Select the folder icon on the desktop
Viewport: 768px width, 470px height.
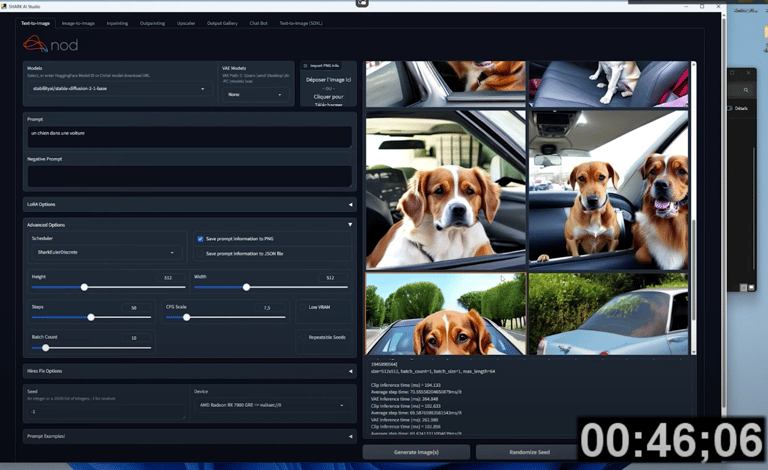click(766, 34)
